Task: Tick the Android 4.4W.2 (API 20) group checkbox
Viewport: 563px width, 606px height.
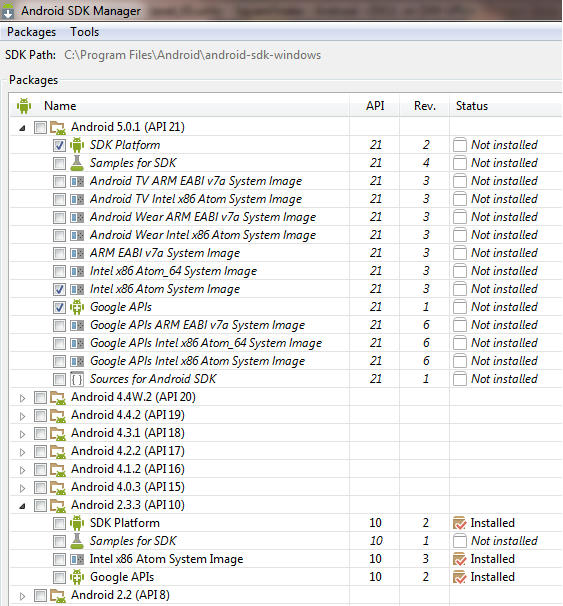Action: coord(40,397)
